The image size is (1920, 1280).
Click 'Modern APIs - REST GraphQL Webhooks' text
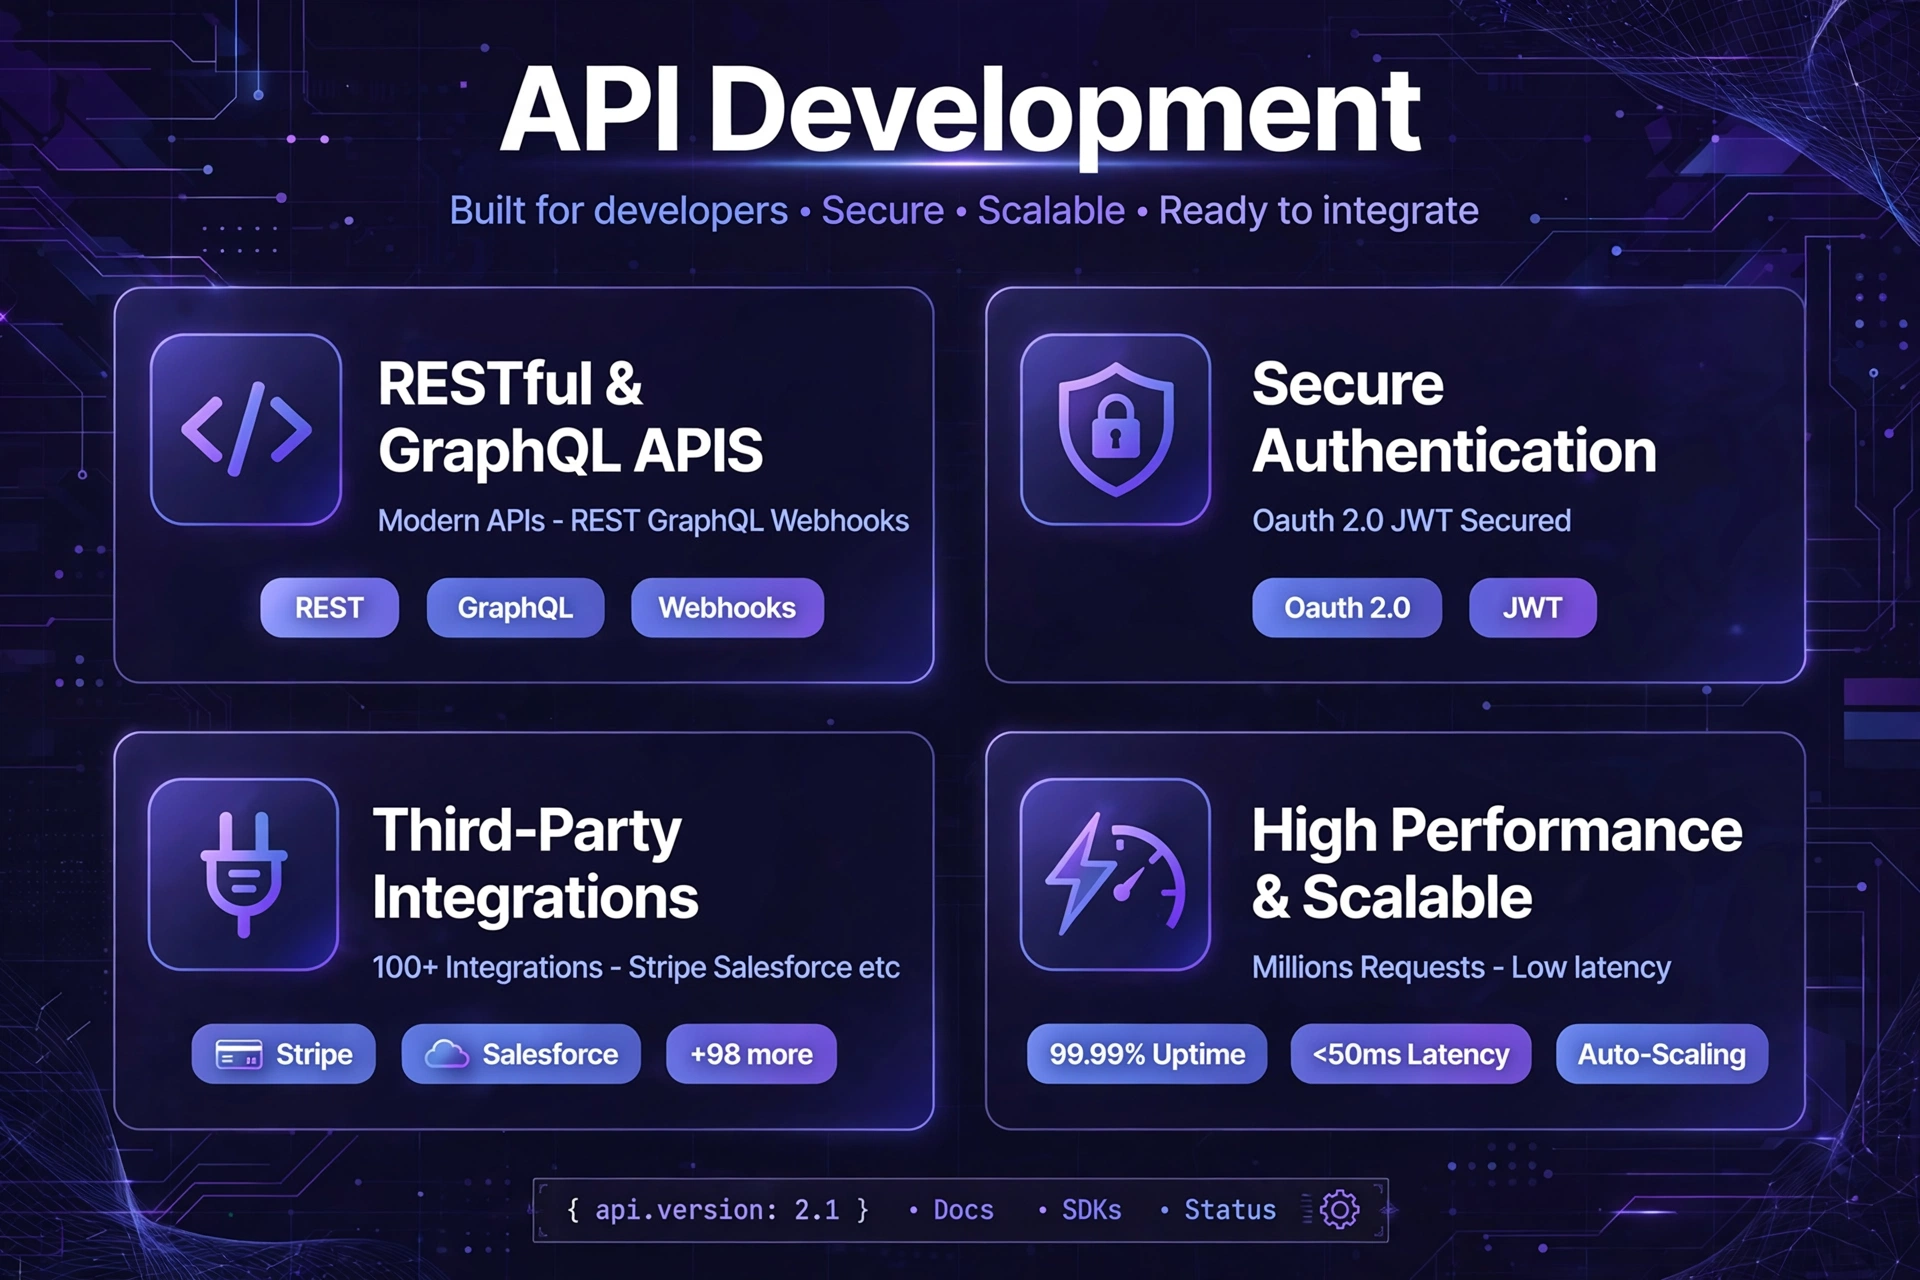(643, 521)
